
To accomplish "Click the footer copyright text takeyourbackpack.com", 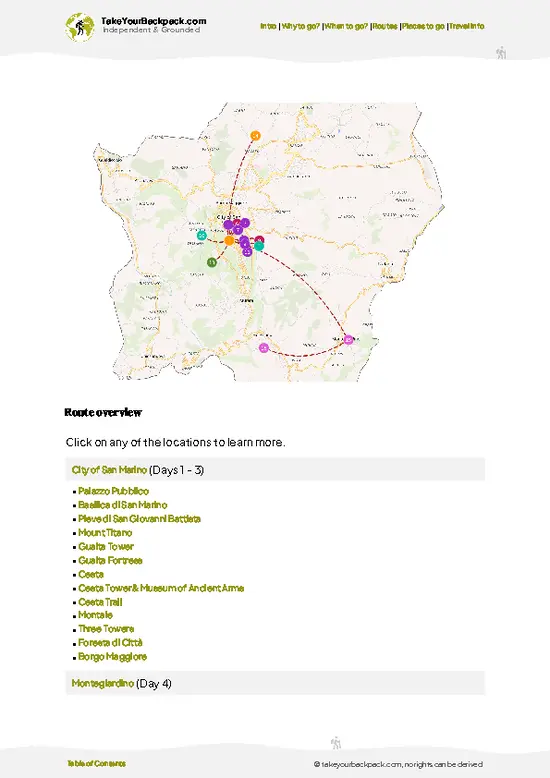I will coord(398,765).
